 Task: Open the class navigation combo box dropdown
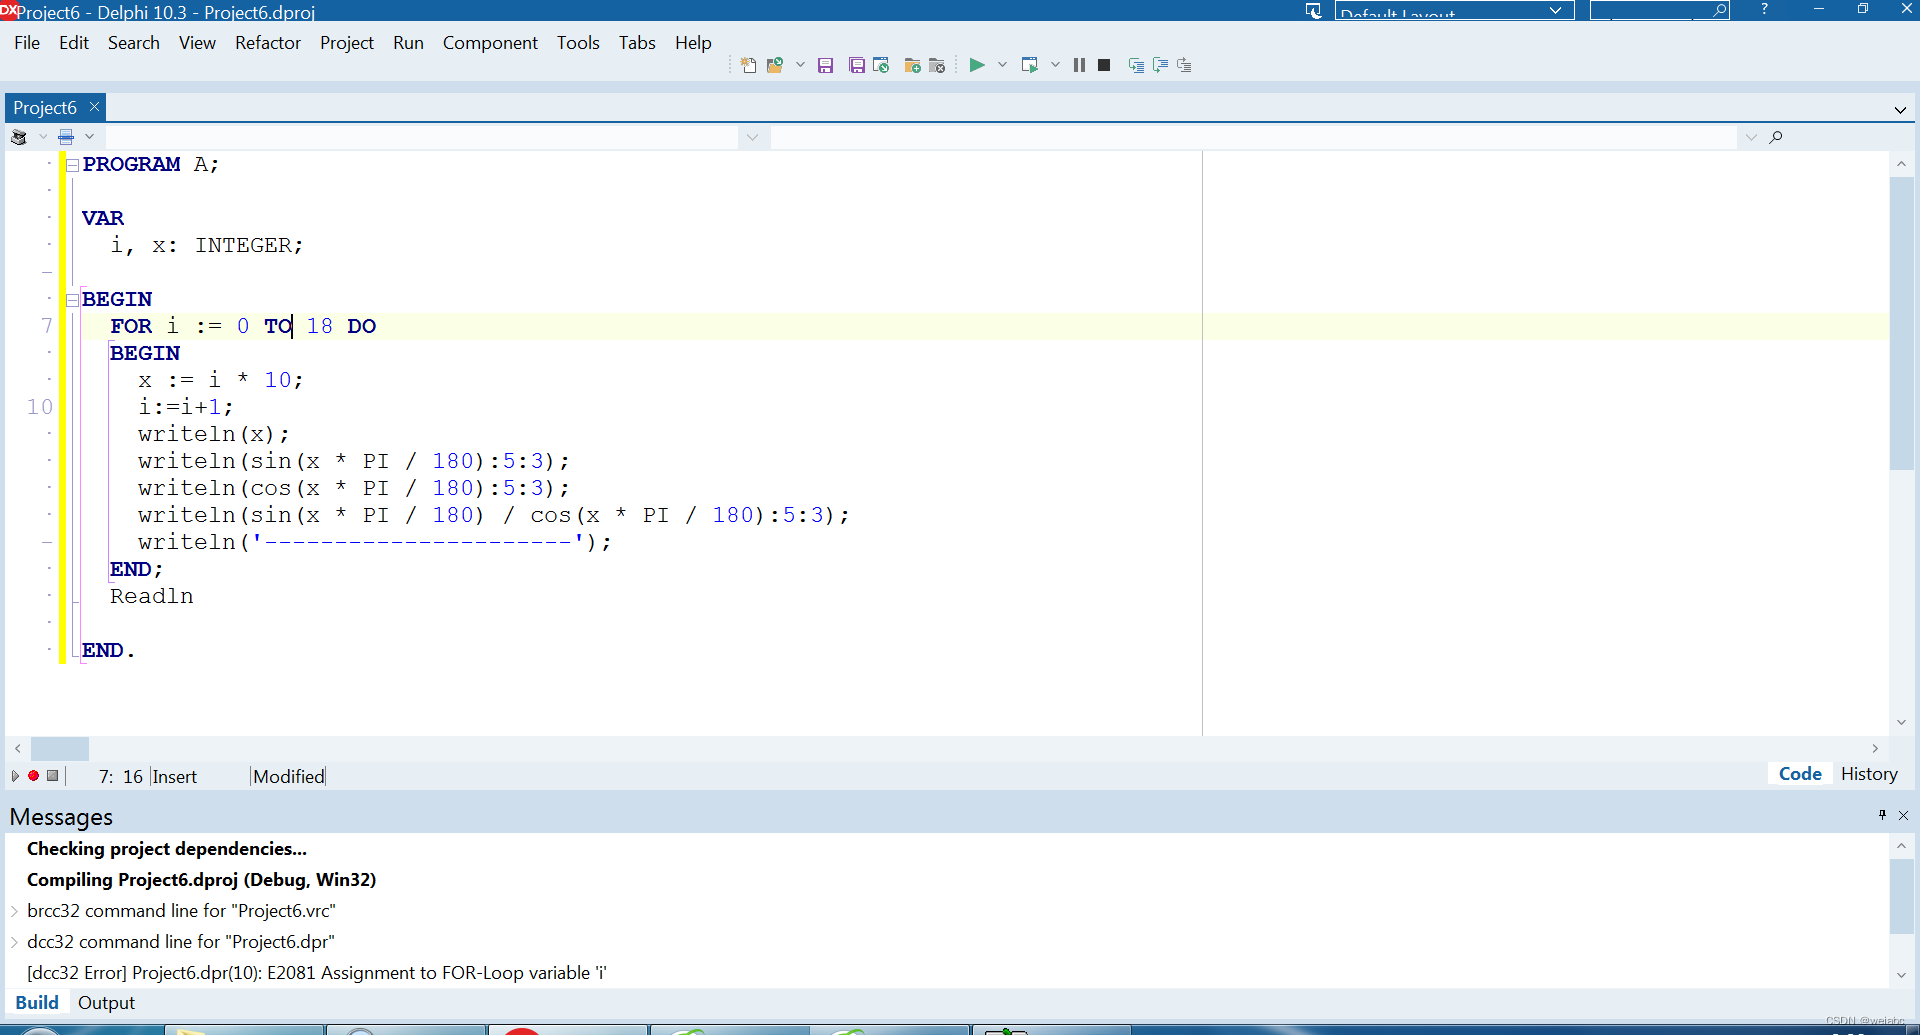coord(752,138)
